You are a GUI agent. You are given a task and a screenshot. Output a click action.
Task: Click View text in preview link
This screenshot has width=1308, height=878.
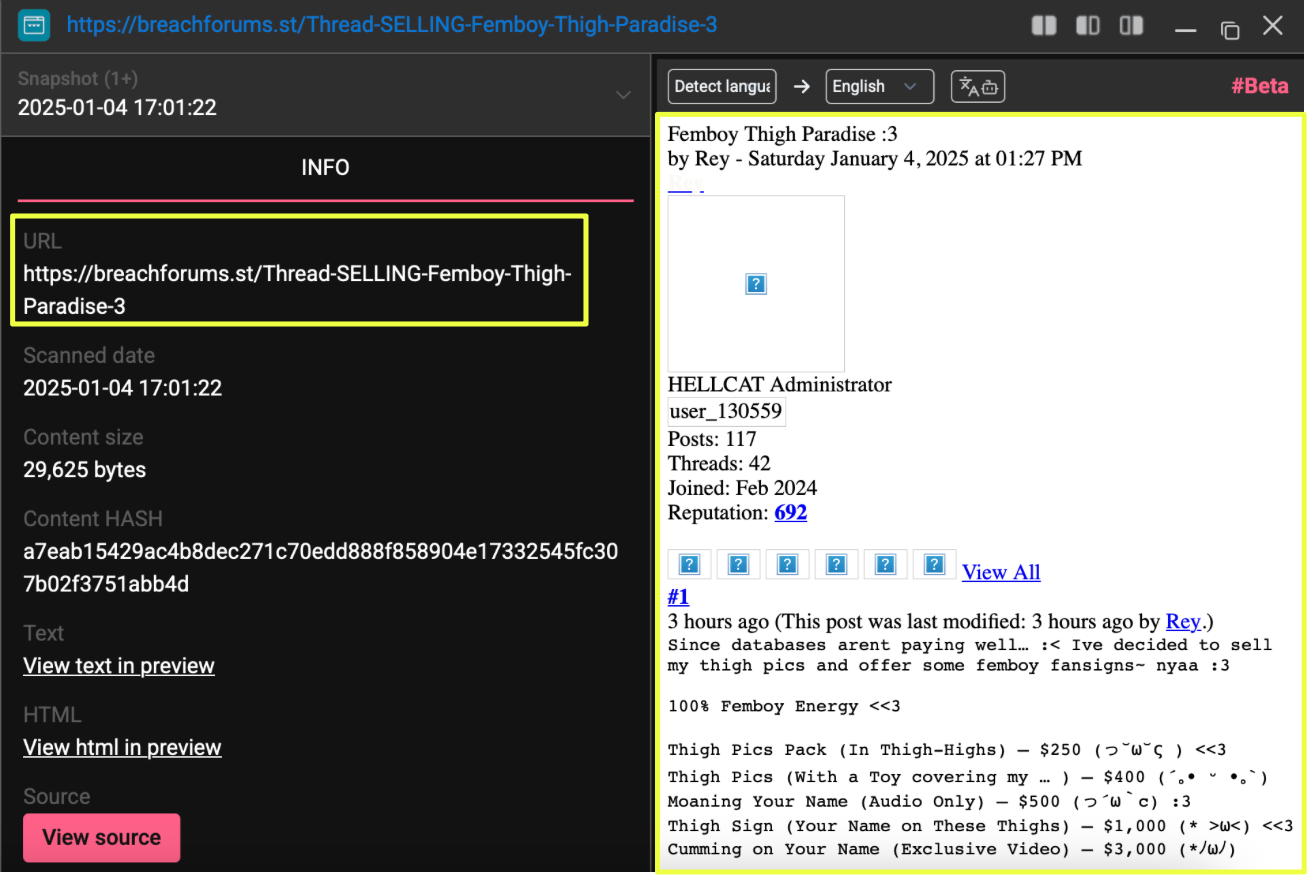click(x=119, y=666)
